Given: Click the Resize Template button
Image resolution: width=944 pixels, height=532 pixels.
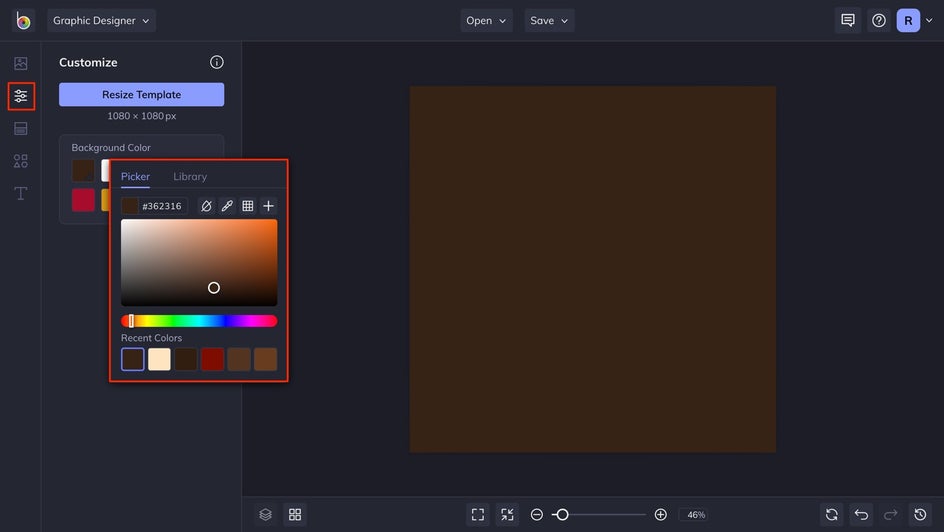Looking at the screenshot, I should [x=141, y=94].
